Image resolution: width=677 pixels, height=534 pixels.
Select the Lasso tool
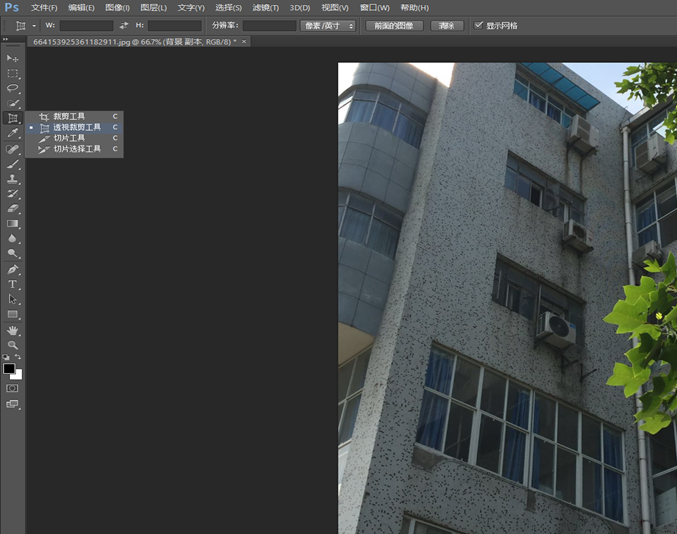tap(13, 88)
